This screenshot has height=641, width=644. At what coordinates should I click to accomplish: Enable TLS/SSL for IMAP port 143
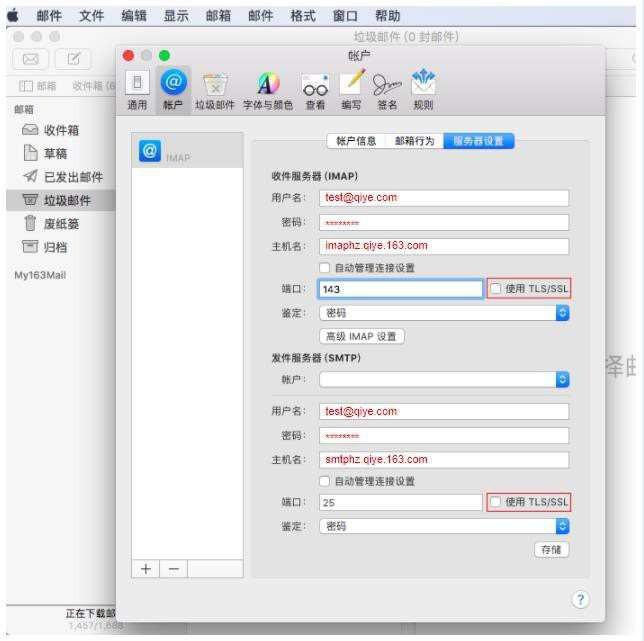coord(495,288)
